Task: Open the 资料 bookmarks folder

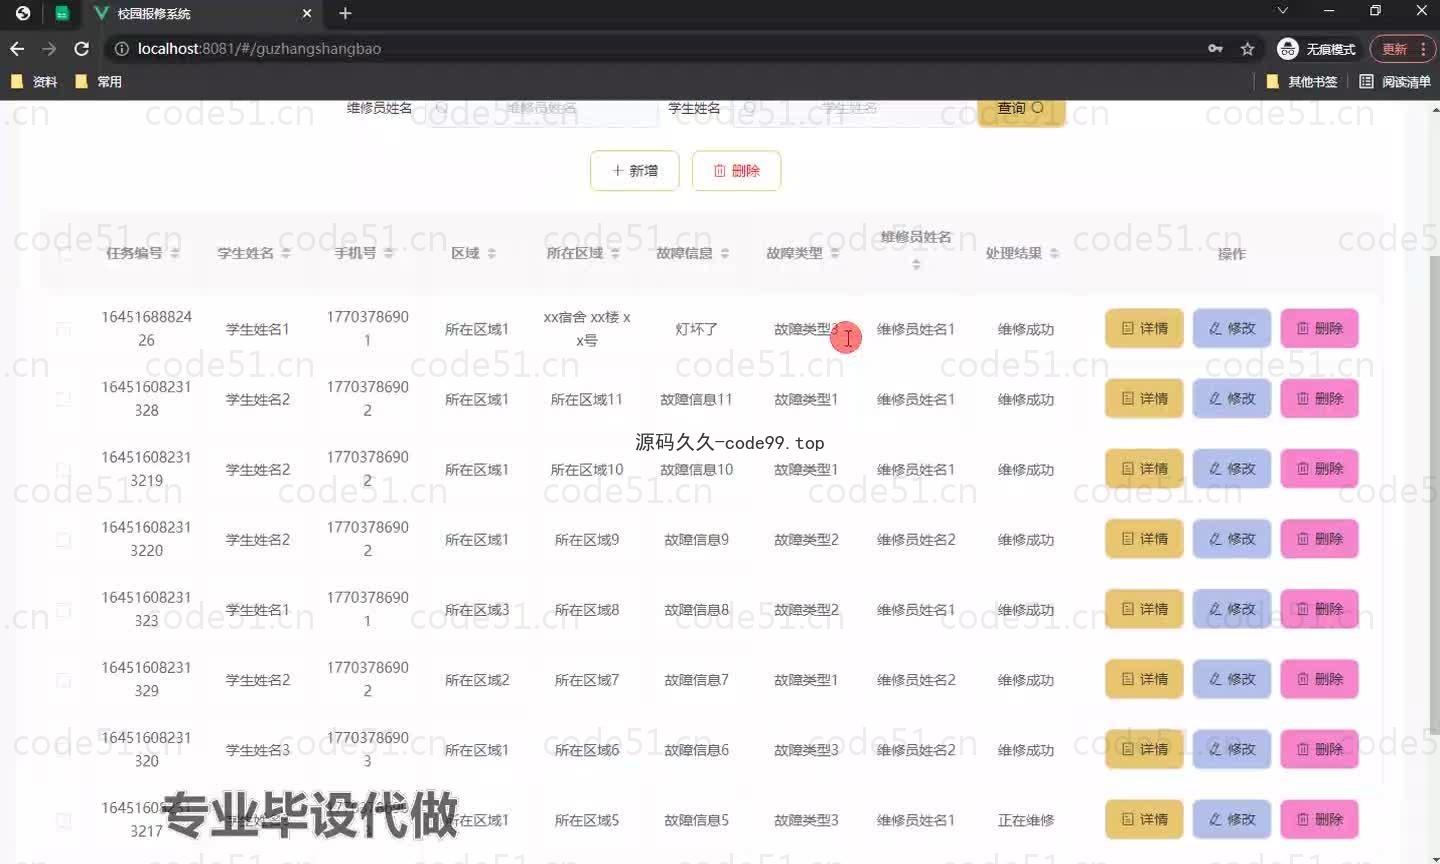Action: point(33,81)
